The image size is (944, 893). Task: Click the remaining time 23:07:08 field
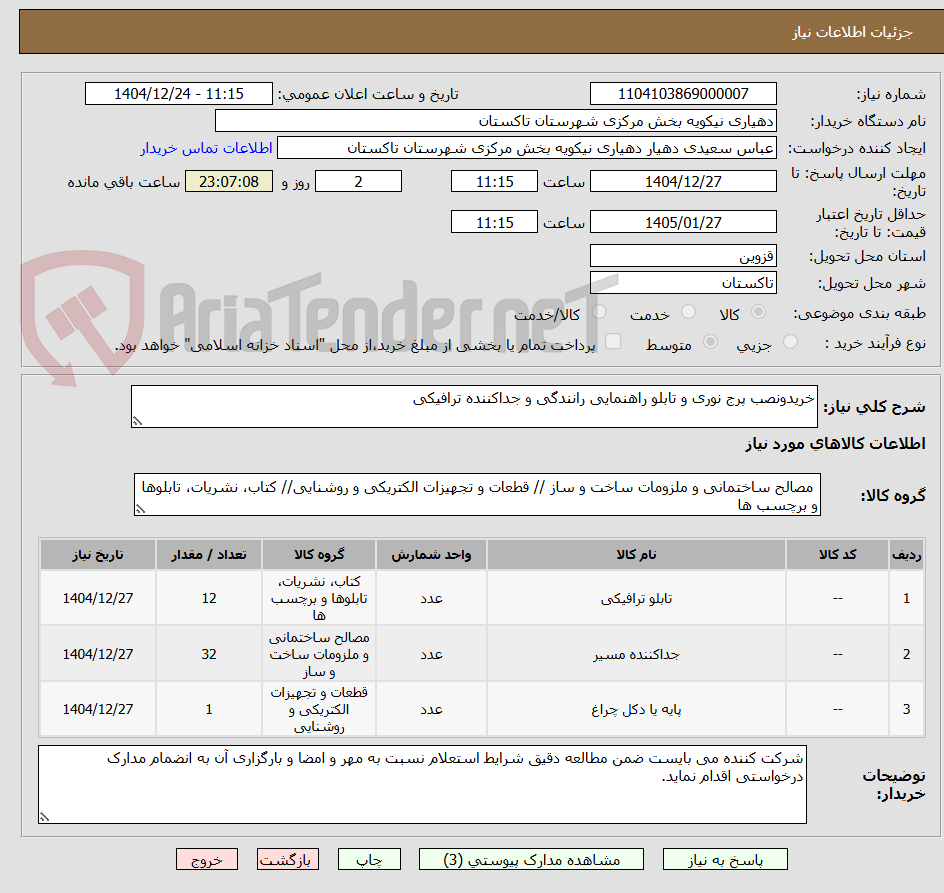tap(229, 181)
